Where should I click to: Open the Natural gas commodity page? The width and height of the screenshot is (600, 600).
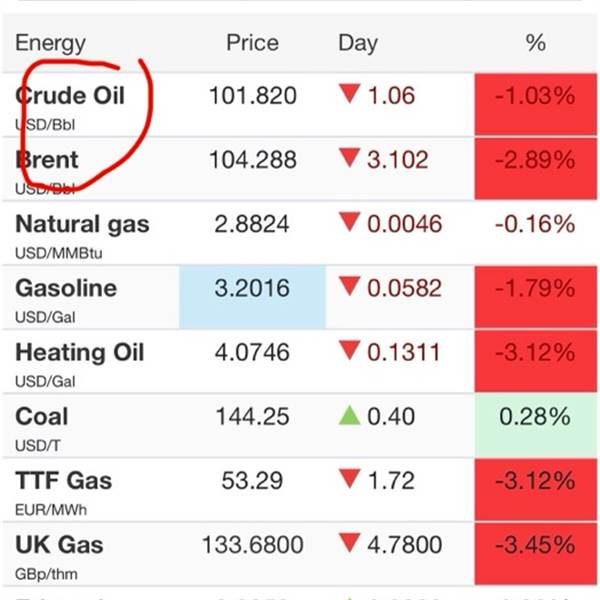(82, 224)
